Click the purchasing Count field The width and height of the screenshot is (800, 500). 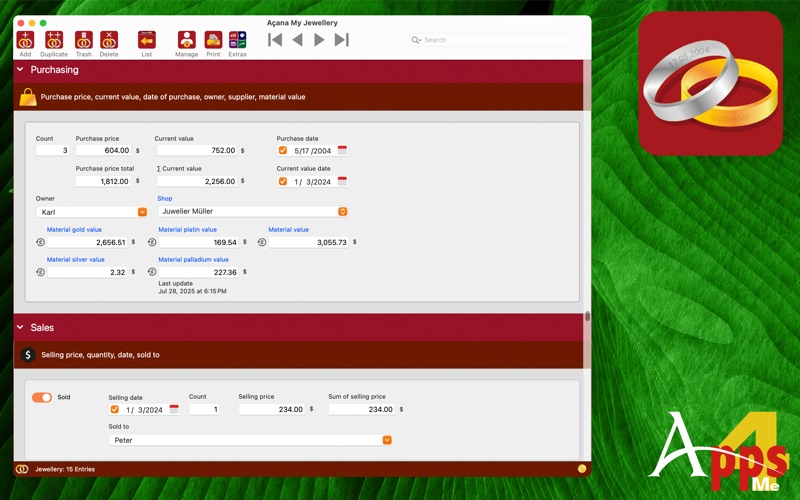coord(52,150)
